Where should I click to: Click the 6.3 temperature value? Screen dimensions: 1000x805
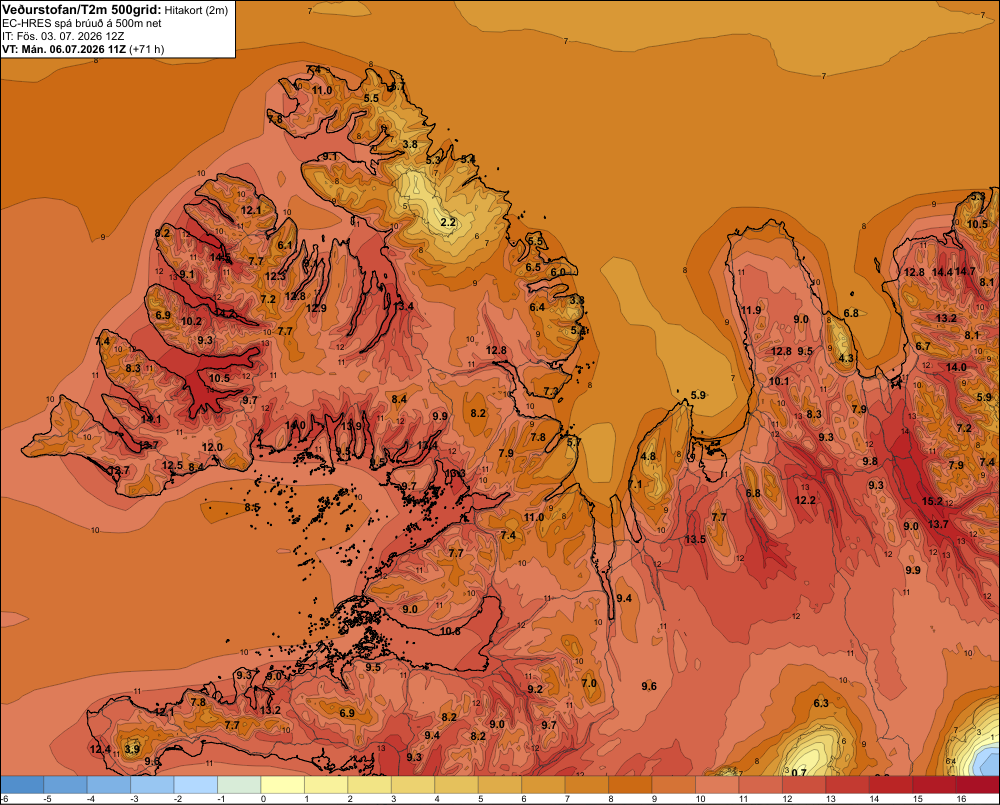pyautogui.click(x=821, y=703)
